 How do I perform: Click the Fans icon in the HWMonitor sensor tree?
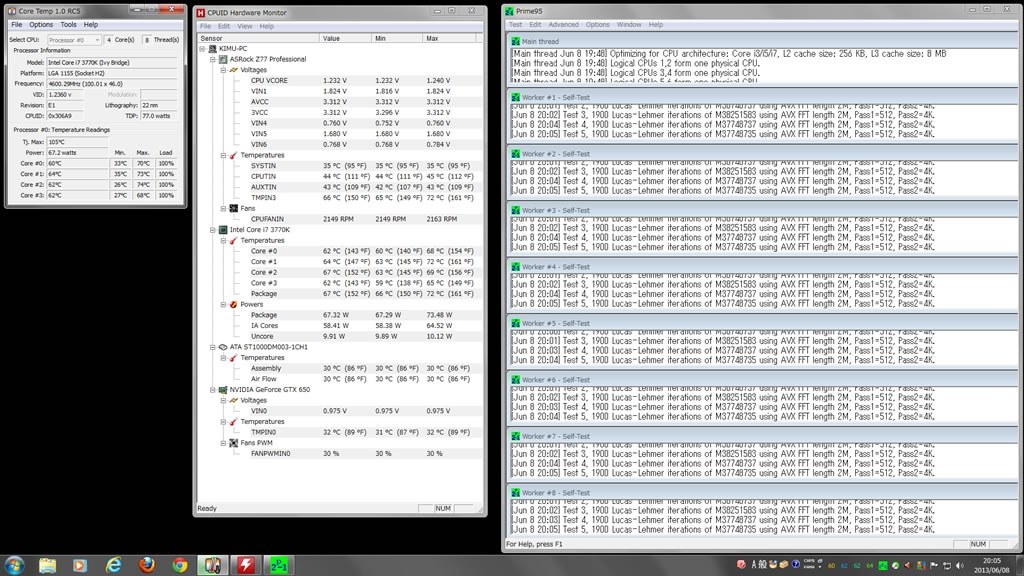pos(233,208)
